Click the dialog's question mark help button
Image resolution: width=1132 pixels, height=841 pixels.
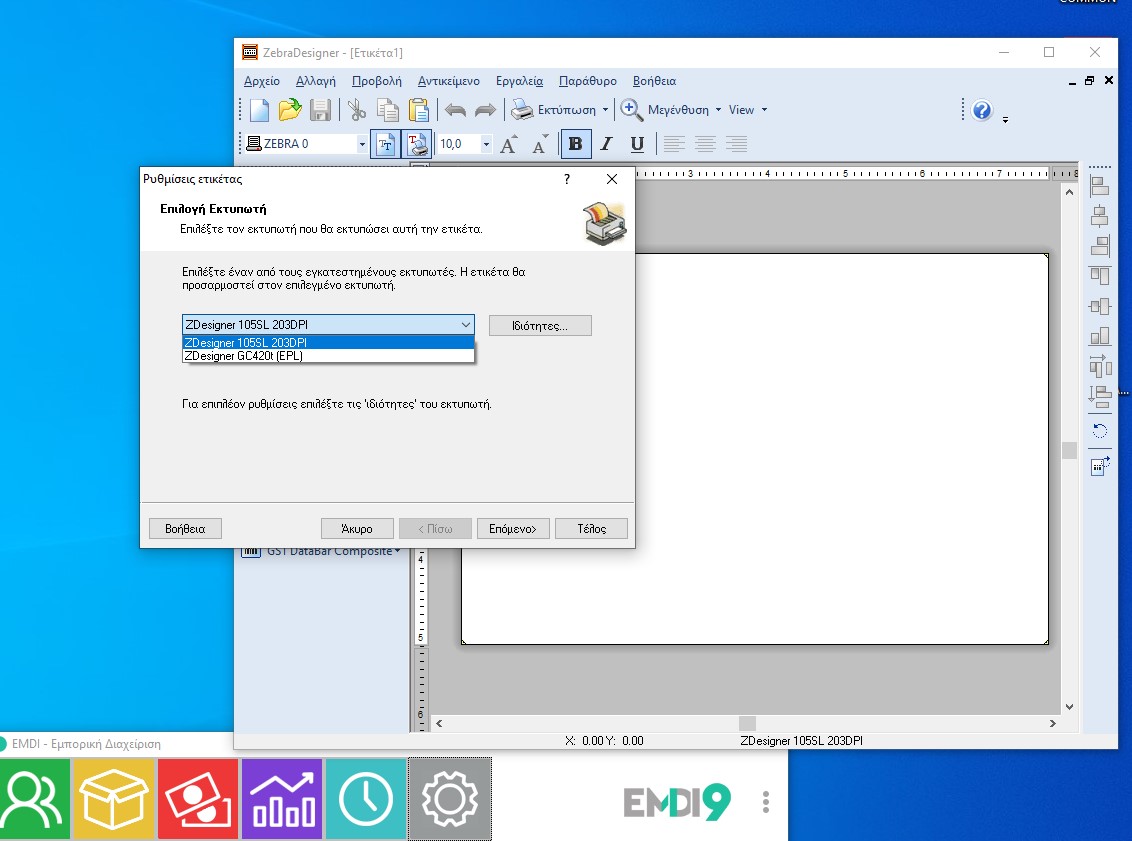click(567, 179)
